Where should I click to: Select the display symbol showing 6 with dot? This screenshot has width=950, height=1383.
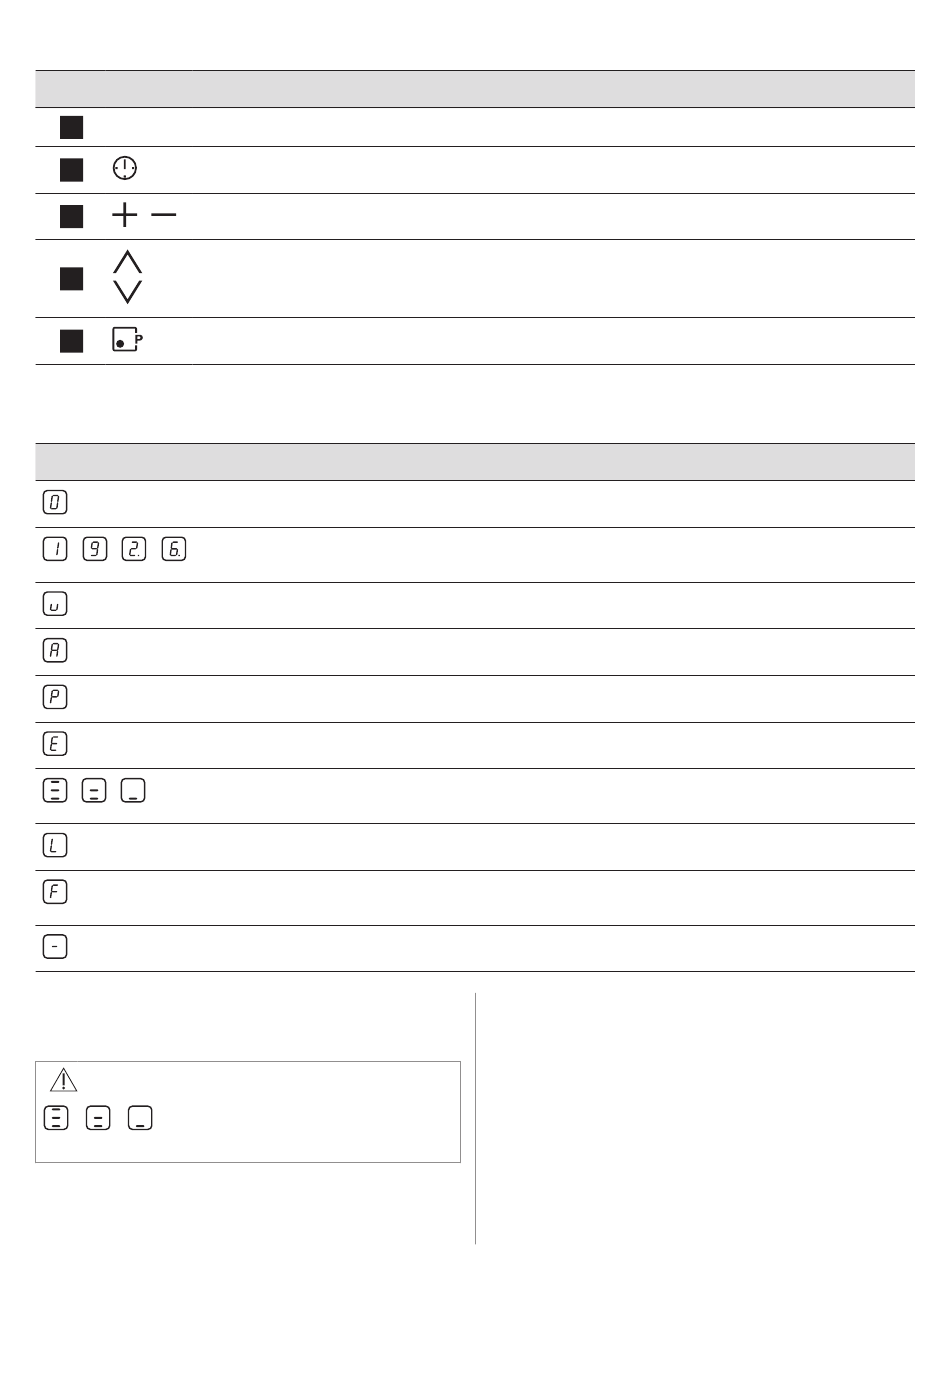click(174, 549)
